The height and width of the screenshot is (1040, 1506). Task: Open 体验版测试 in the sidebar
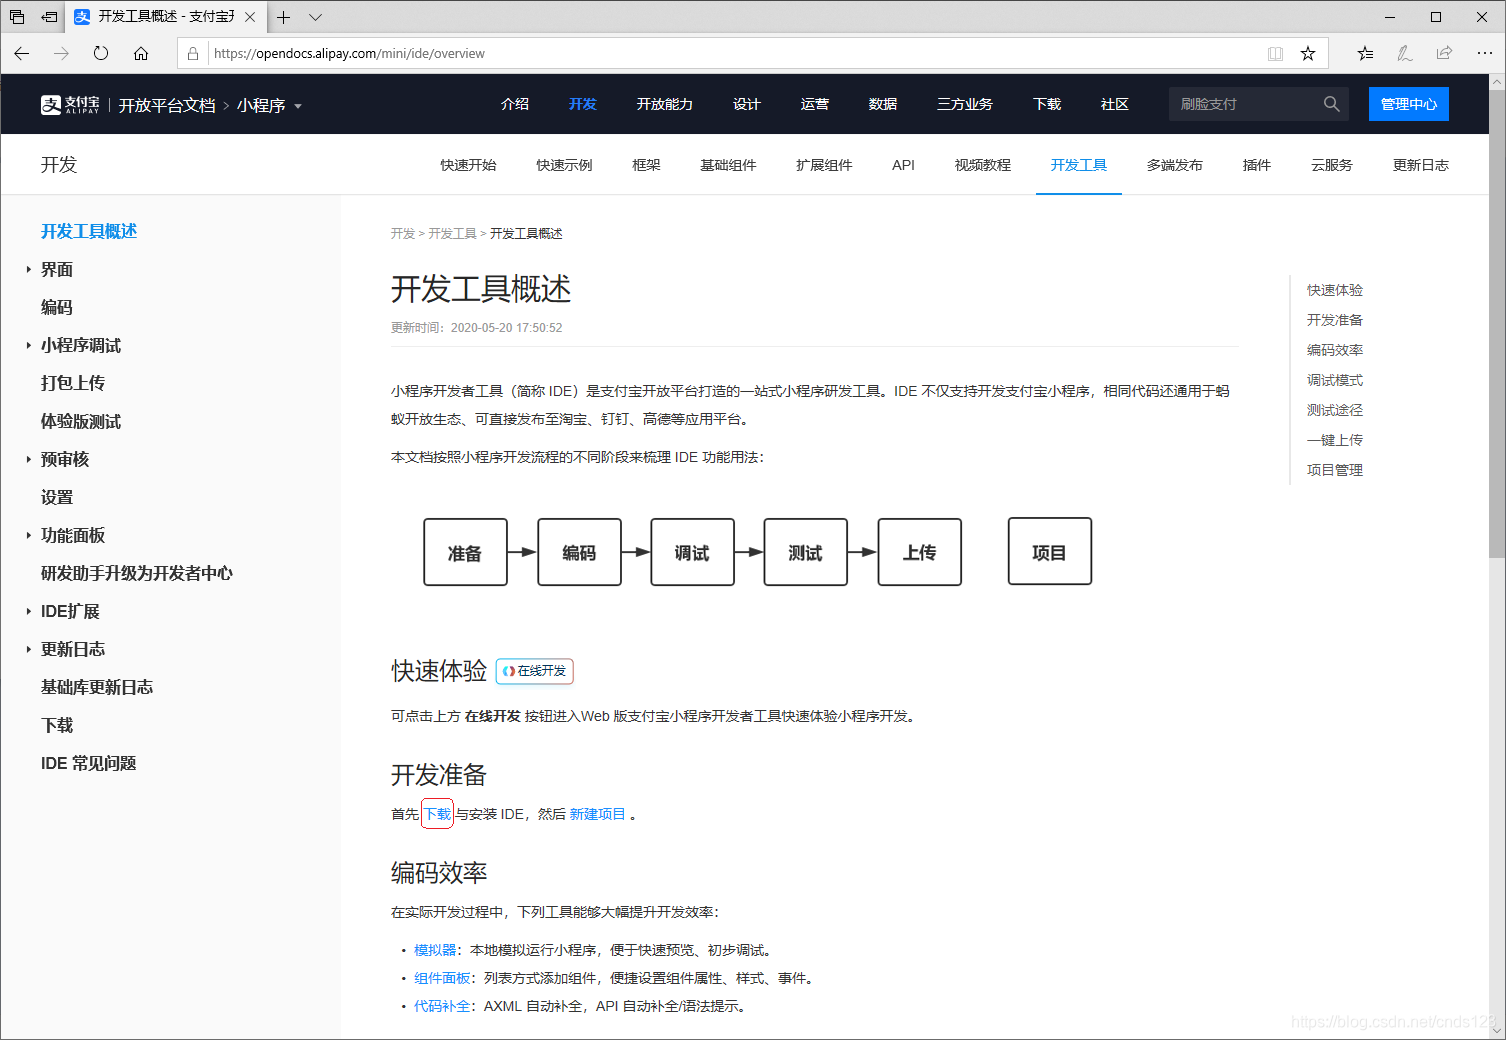81,421
